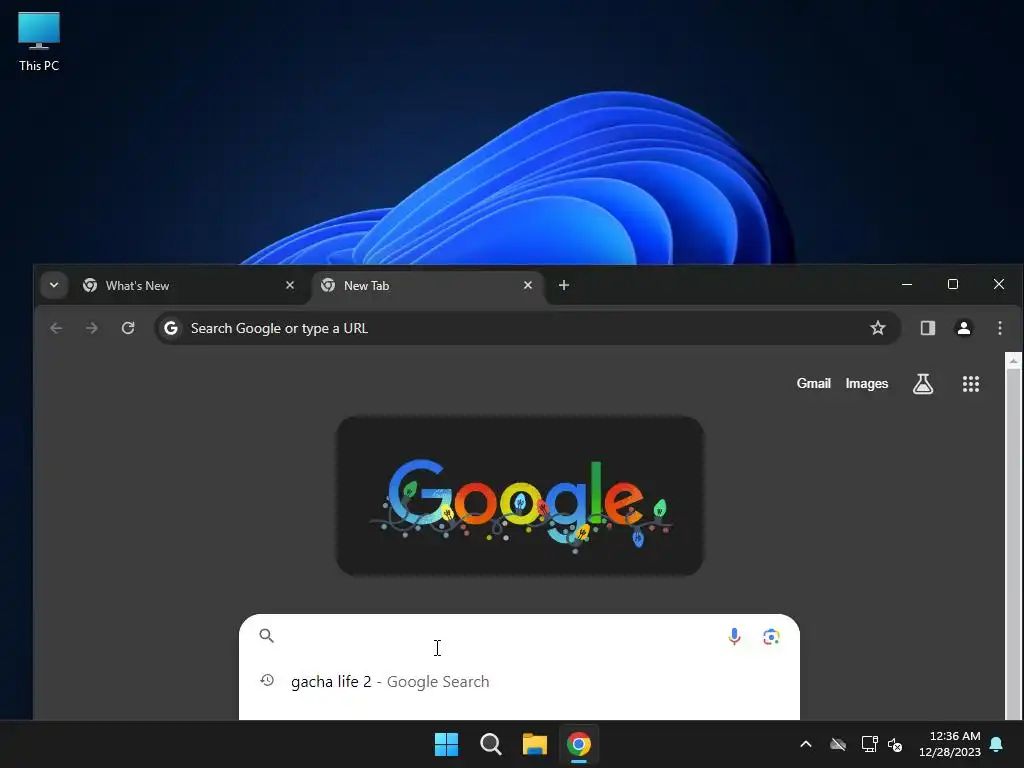
Task: Click the vertical scrollbar thumb
Action: pos(1014,543)
